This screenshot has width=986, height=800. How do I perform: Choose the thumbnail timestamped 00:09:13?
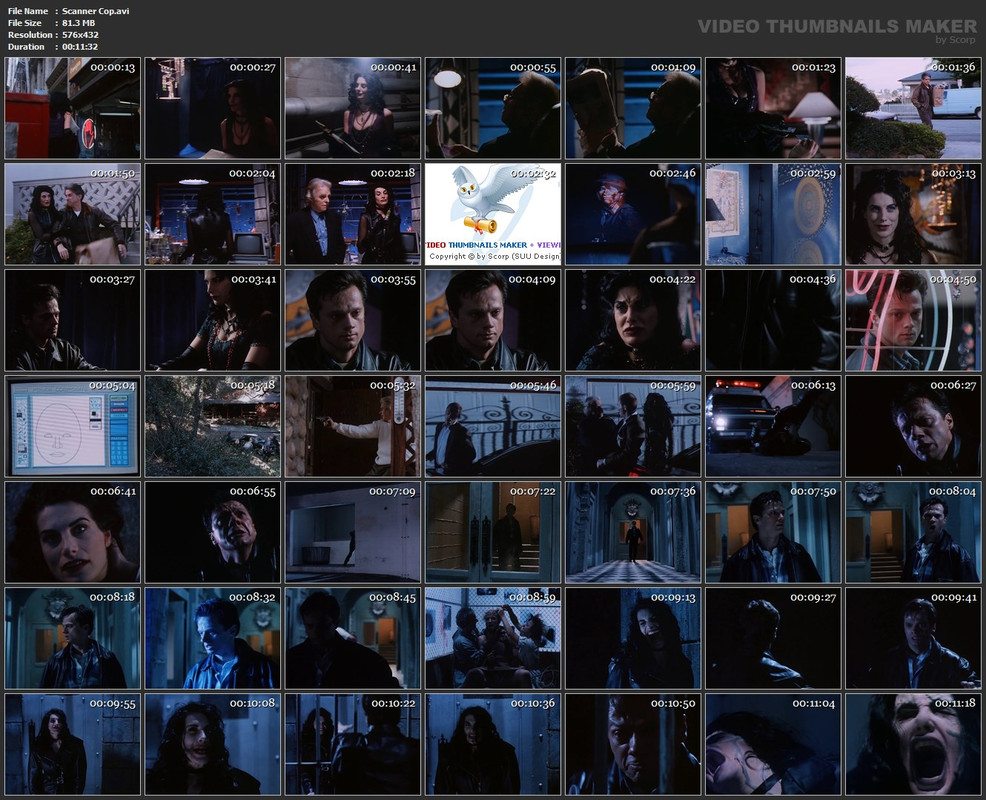(633, 638)
